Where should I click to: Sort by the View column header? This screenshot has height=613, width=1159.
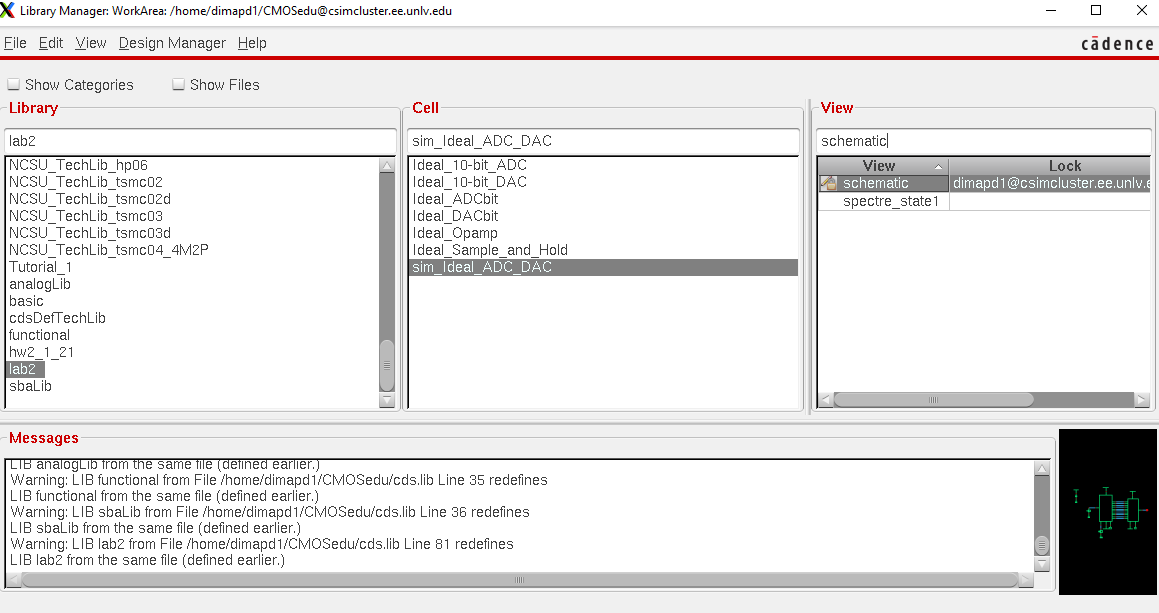click(x=880, y=166)
